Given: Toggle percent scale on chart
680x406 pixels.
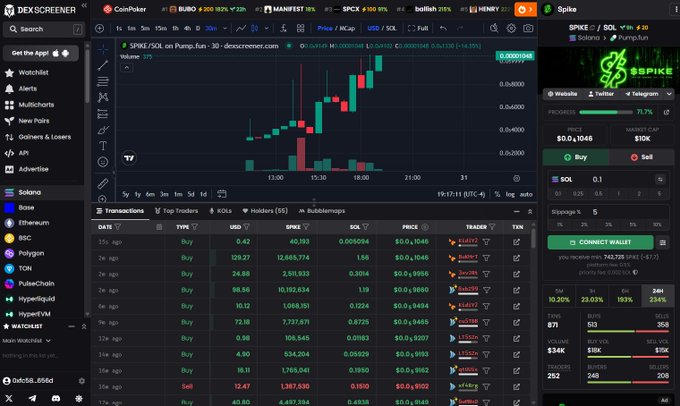Looking at the screenshot, I should [x=497, y=194].
